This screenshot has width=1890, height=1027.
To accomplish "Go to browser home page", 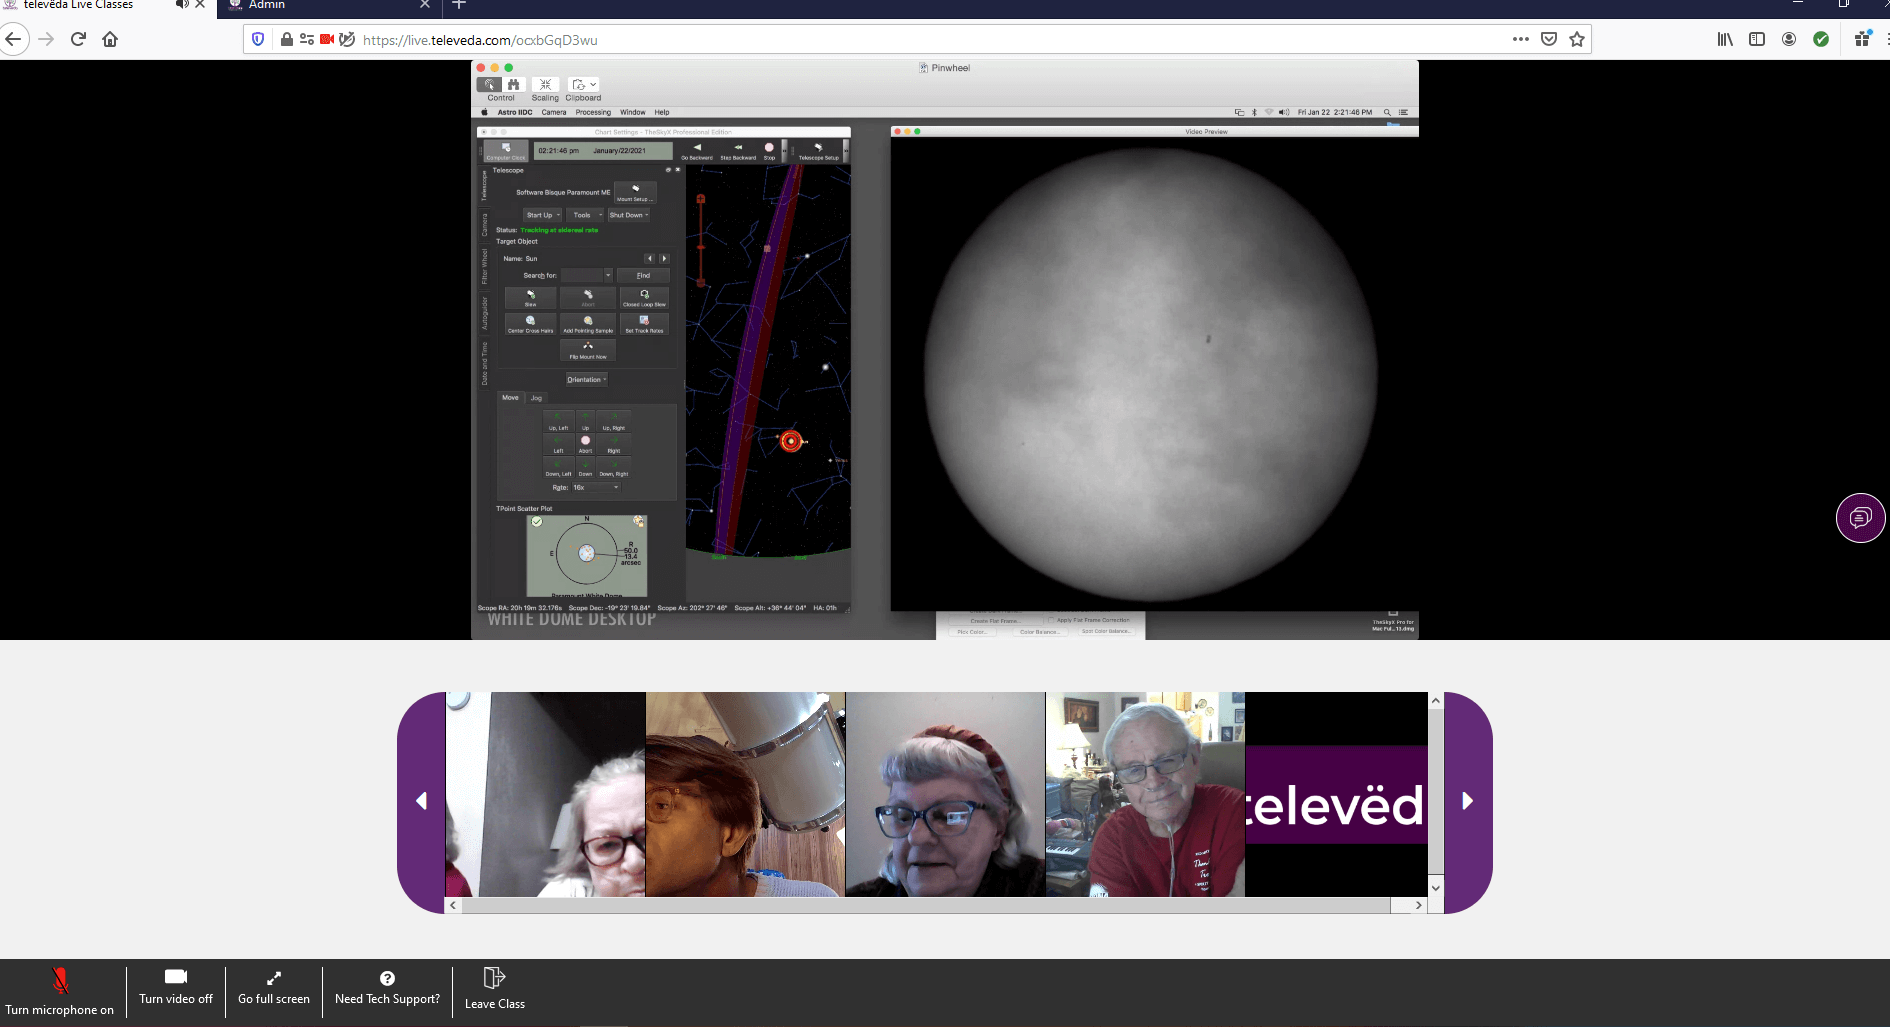I will coord(110,39).
